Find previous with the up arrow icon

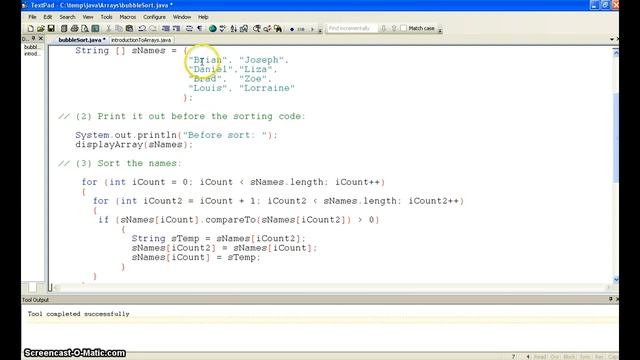[x=394, y=28]
